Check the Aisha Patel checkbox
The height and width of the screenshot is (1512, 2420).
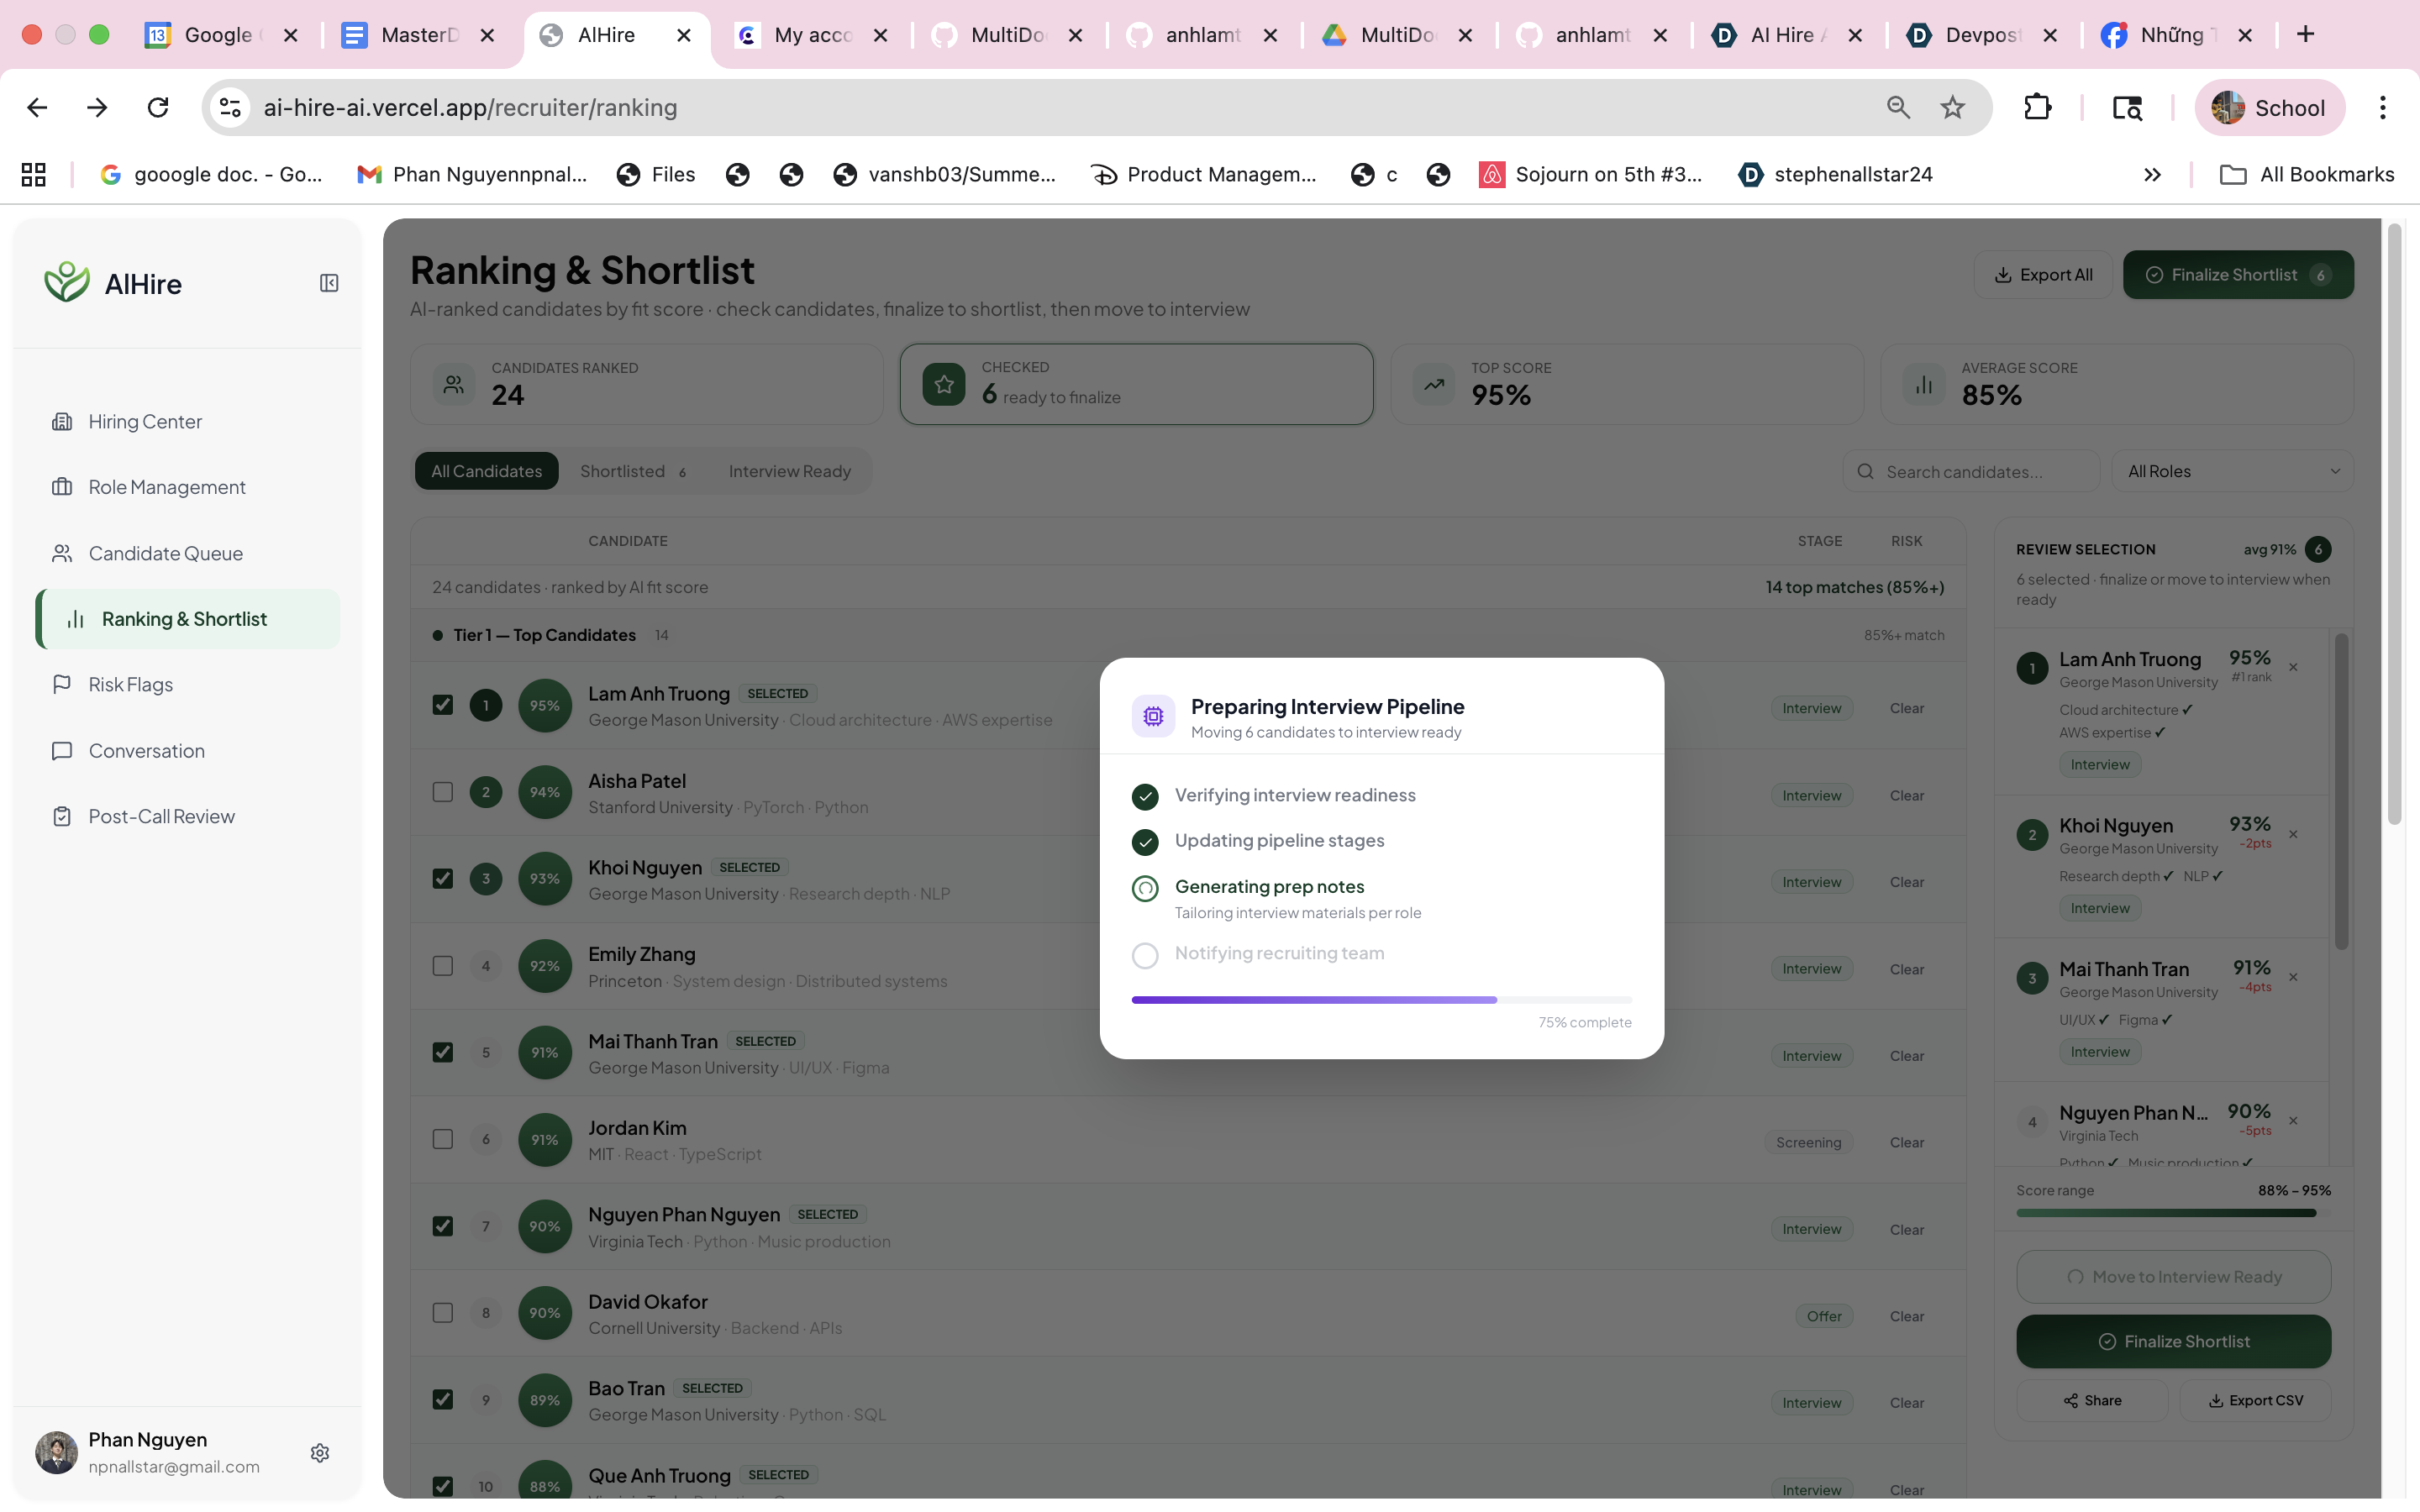click(x=443, y=792)
